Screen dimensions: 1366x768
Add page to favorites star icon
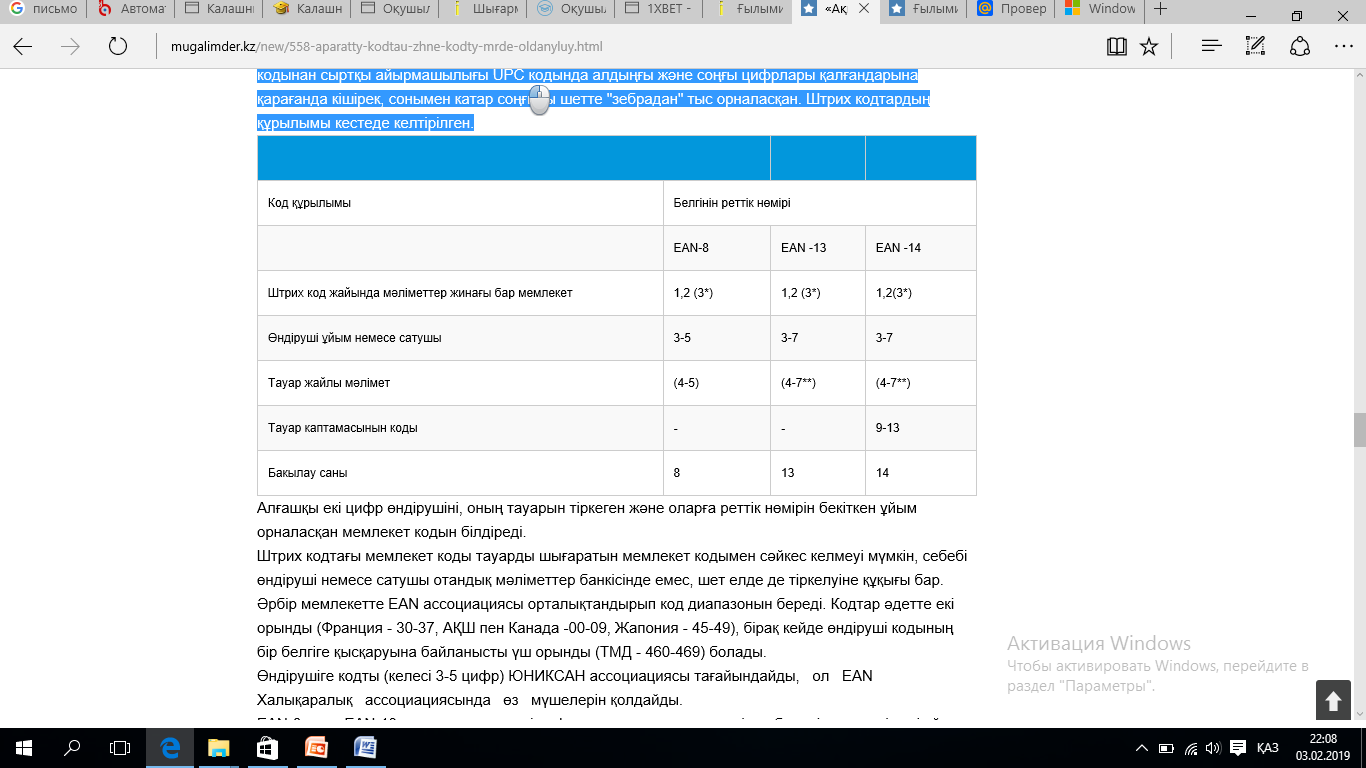pyautogui.click(x=1149, y=46)
